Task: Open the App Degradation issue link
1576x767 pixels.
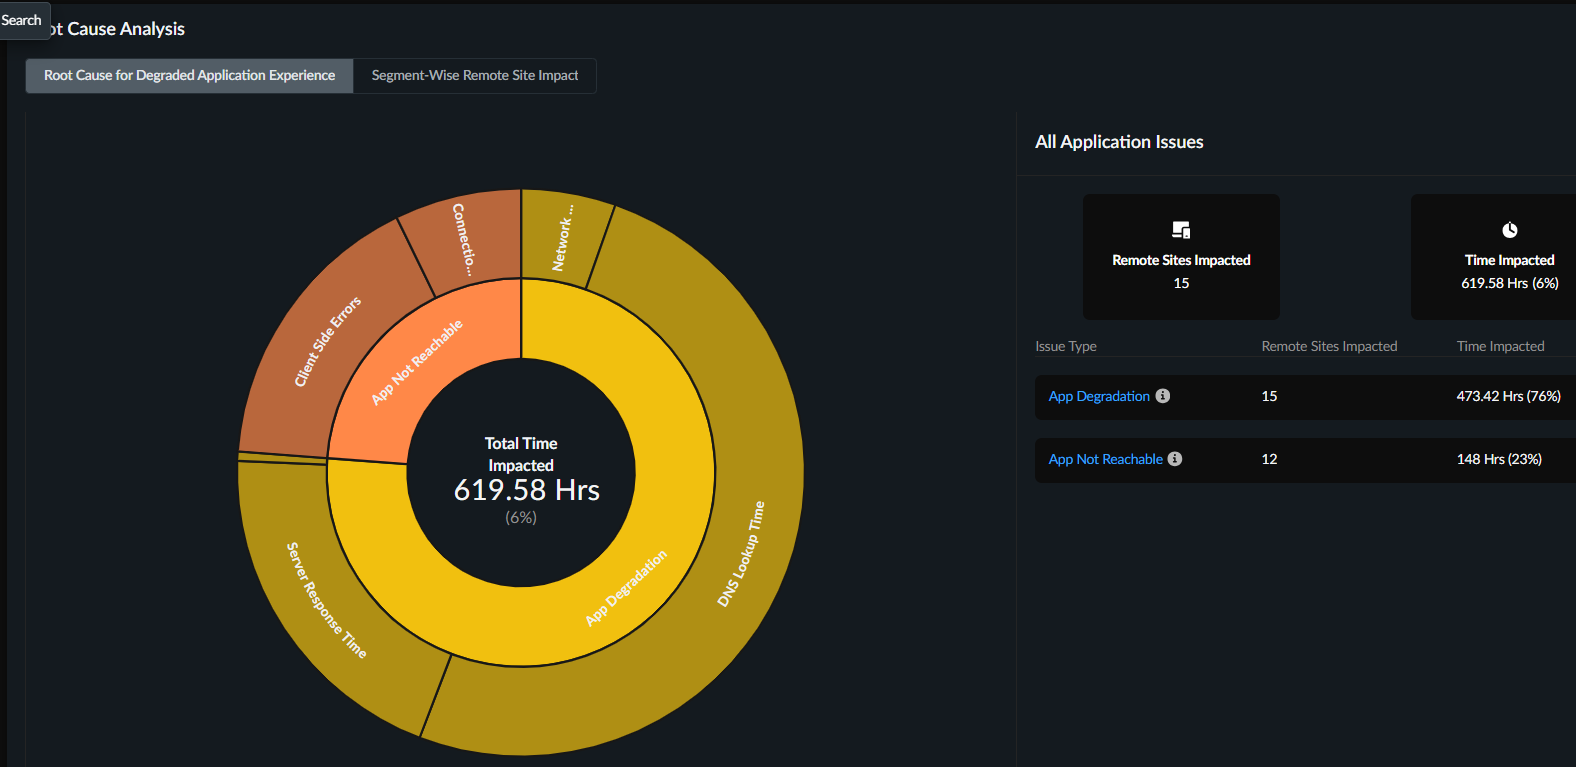Action: click(1099, 396)
